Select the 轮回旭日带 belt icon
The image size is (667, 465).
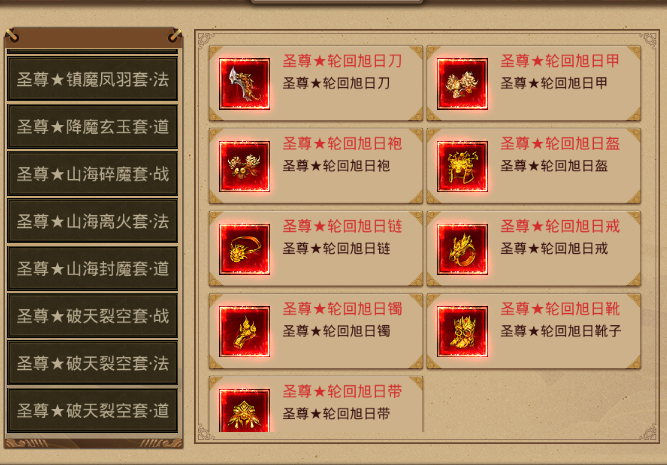click(244, 410)
